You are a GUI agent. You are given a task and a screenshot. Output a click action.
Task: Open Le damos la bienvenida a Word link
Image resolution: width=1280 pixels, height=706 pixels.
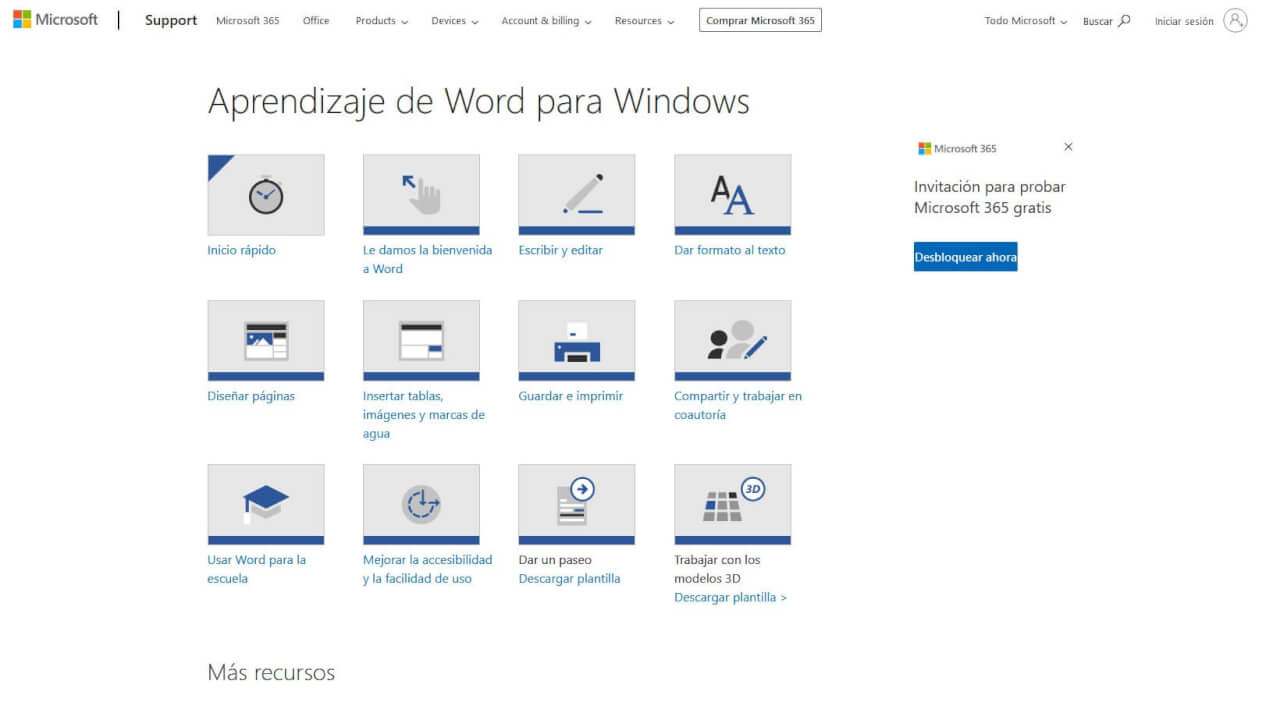428,259
